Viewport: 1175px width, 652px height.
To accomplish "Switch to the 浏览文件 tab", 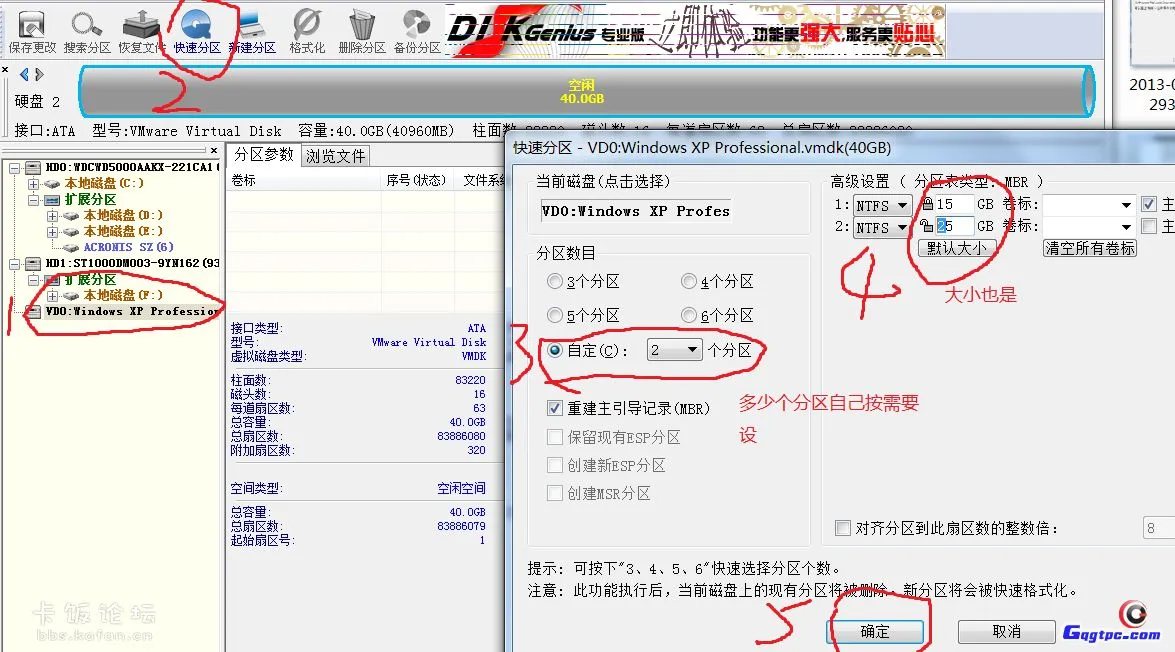I will (x=336, y=156).
